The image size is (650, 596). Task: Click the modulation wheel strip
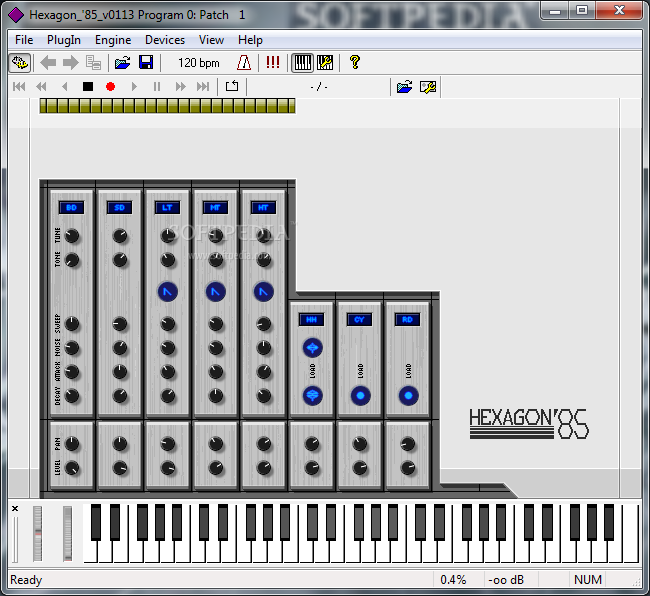pos(68,533)
